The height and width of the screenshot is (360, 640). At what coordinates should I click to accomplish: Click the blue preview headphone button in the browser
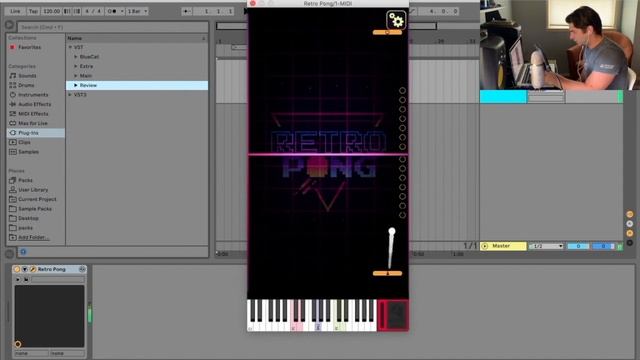[x=23, y=252]
